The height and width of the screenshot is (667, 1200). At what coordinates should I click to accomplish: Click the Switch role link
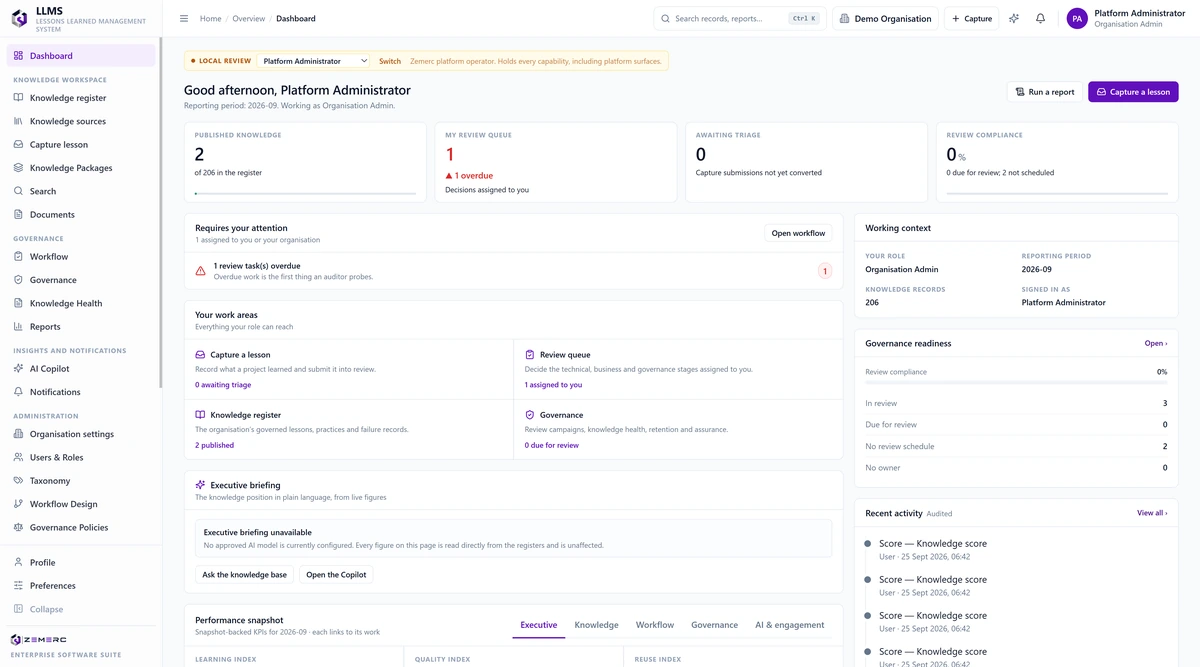[x=390, y=61]
